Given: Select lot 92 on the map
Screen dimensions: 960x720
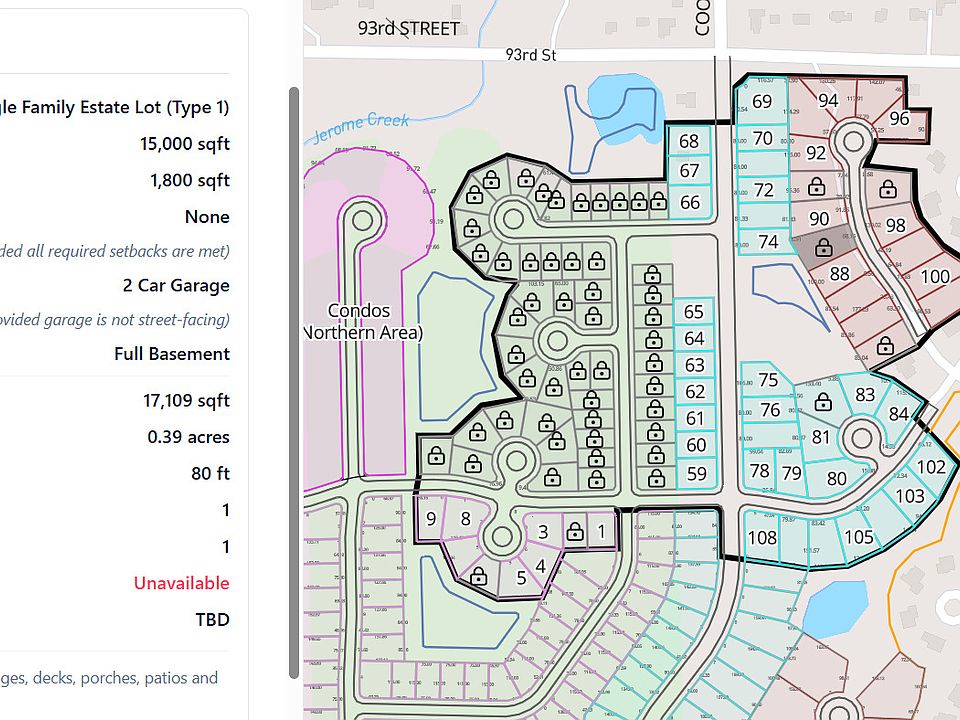Looking at the screenshot, I should pos(816,152).
